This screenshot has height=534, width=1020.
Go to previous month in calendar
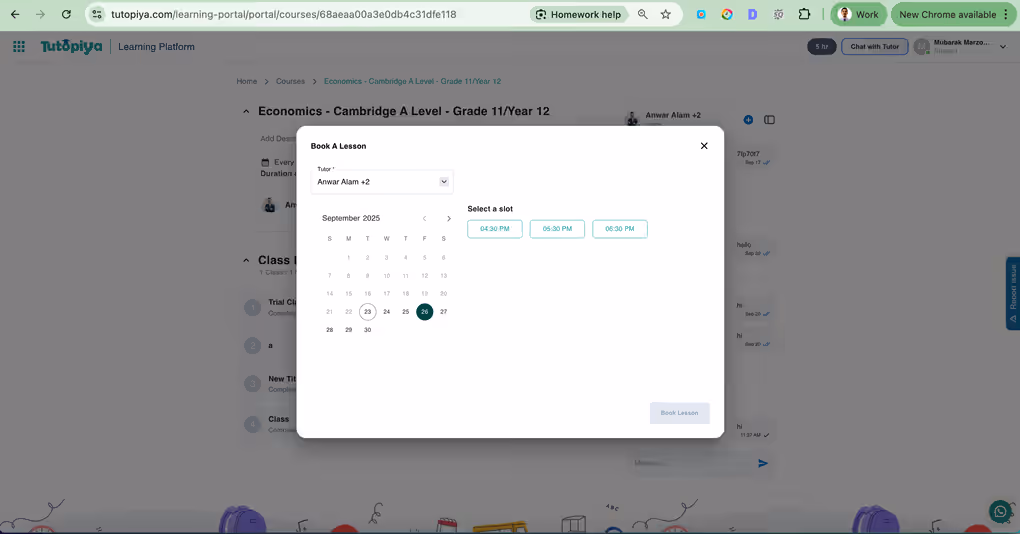pos(424,219)
